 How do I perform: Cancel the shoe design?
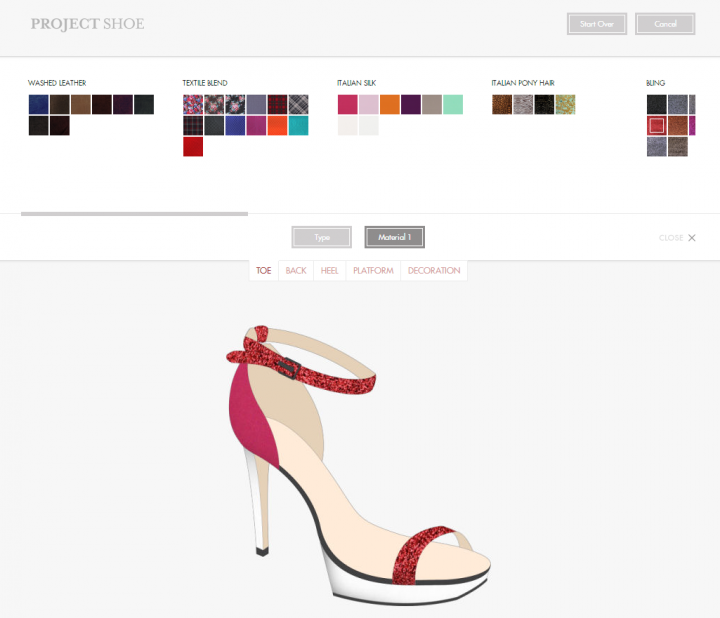click(x=665, y=24)
